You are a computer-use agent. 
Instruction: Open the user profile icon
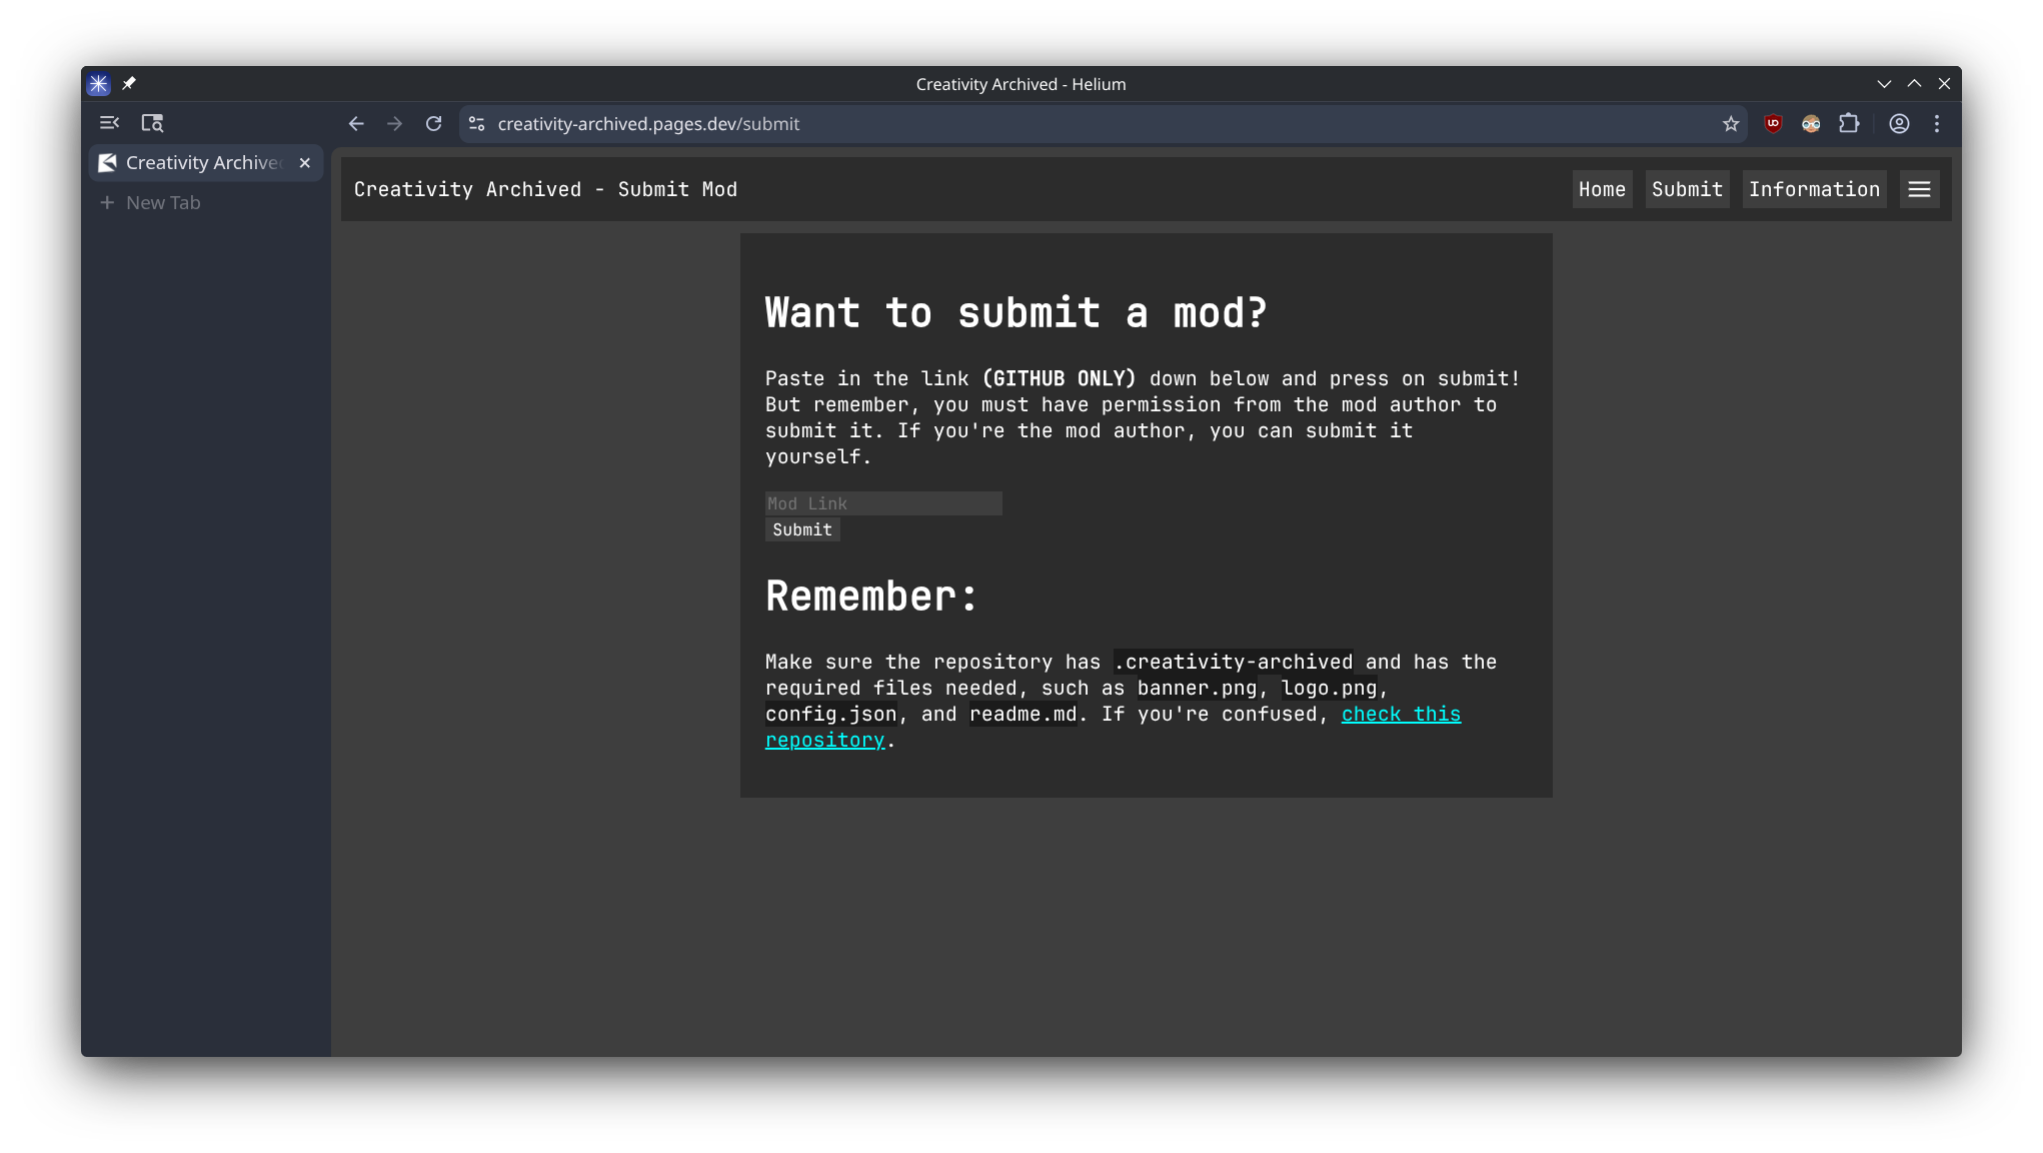coord(1899,124)
